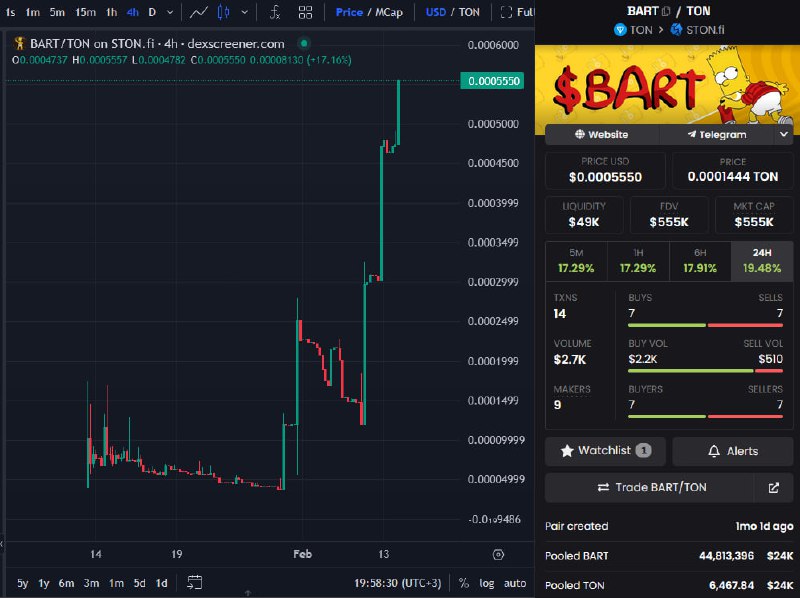The image size is (800, 598).
Task: Click the fullscreen icon in toolbar
Action: (x=506, y=12)
